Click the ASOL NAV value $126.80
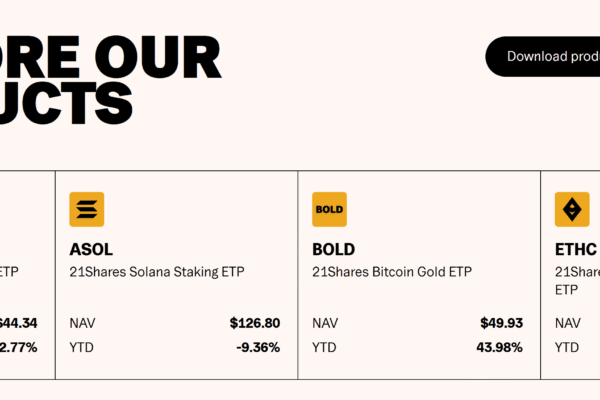 [x=254, y=323]
